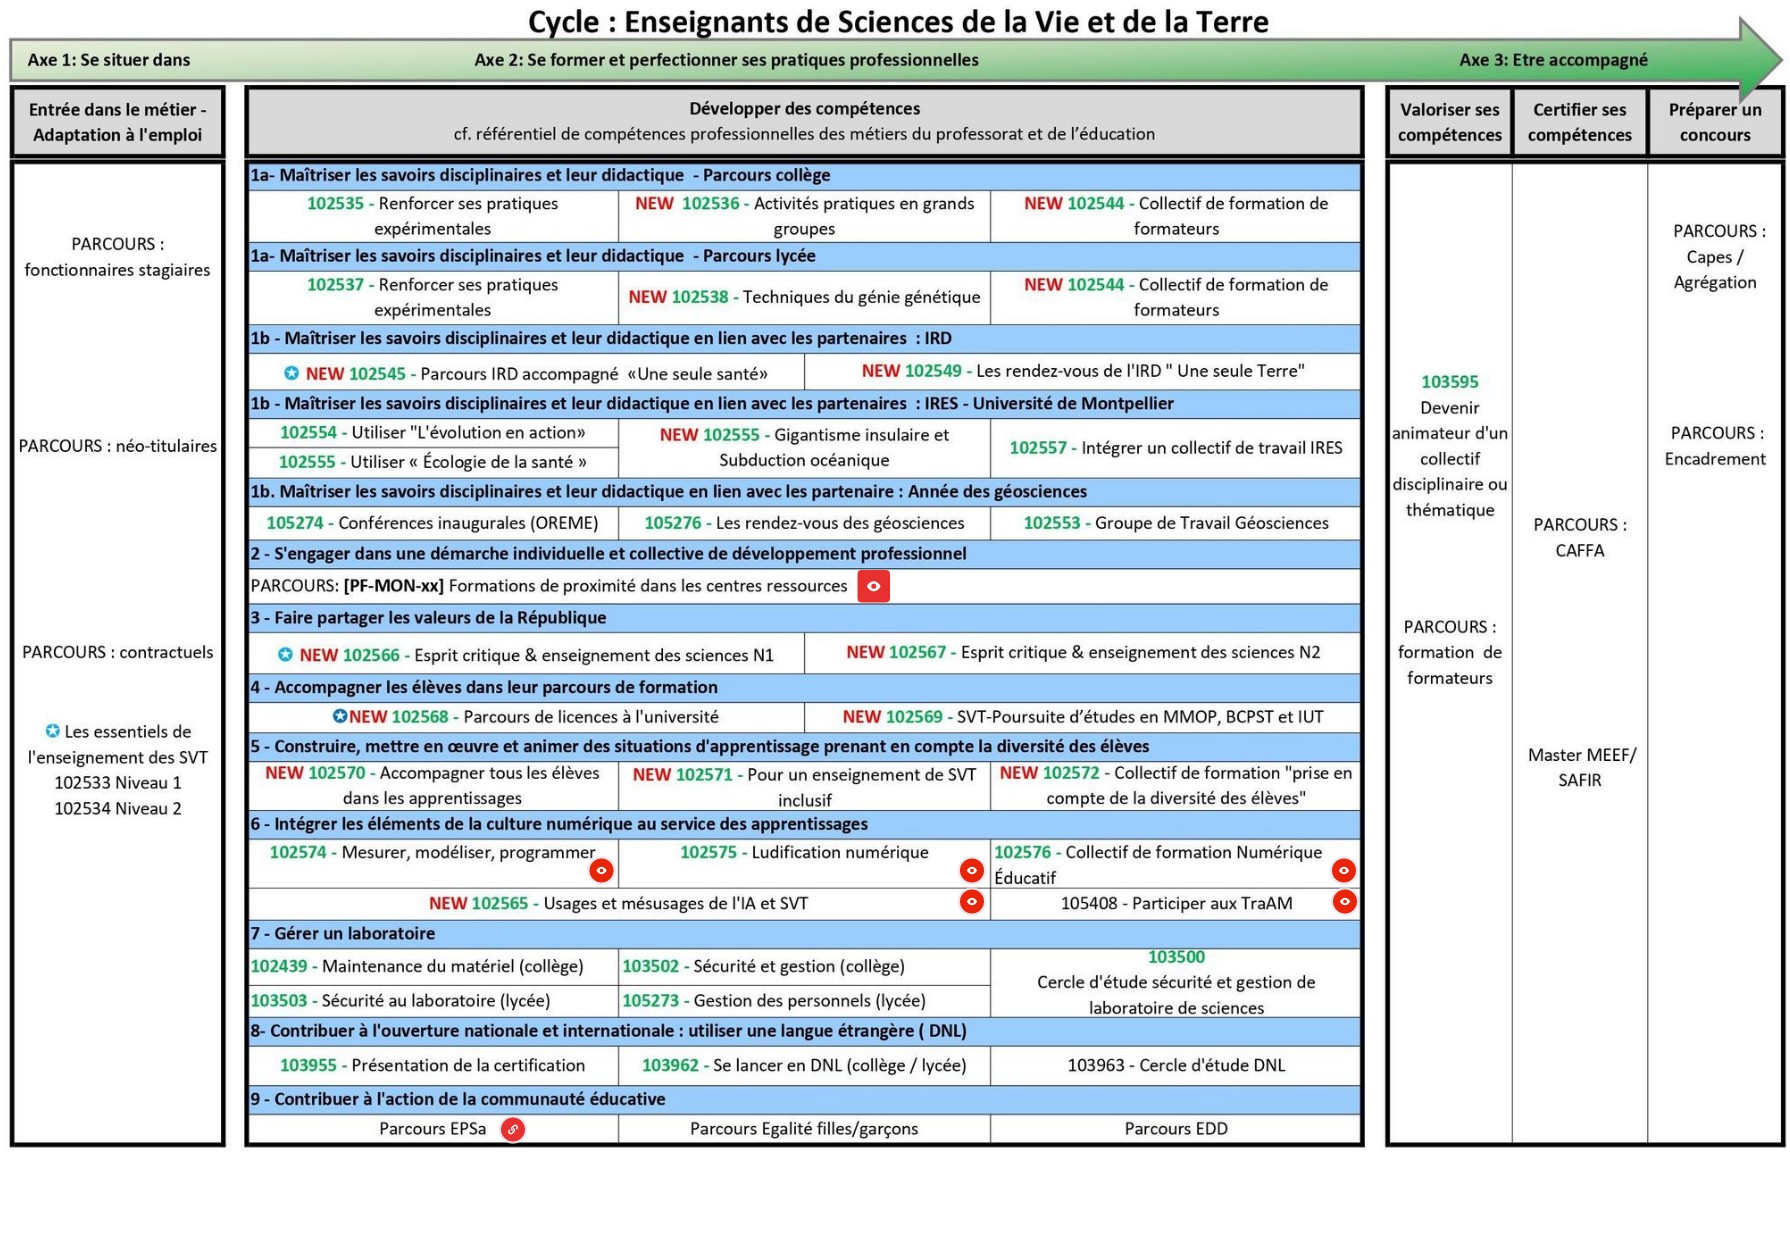Click eye icon next to Ludification numérique

[x=971, y=871]
